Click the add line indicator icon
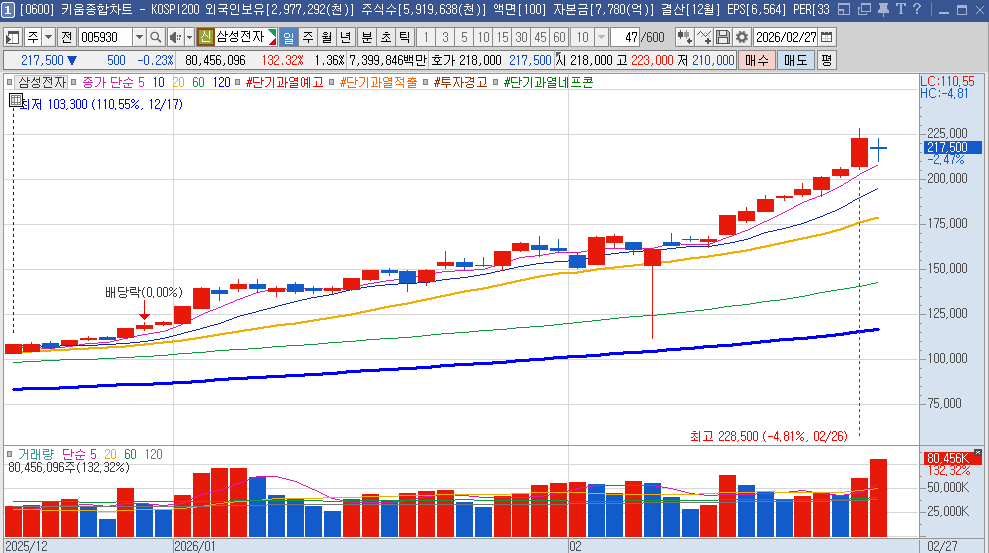Viewport: 989px width, 553px height. [x=704, y=37]
